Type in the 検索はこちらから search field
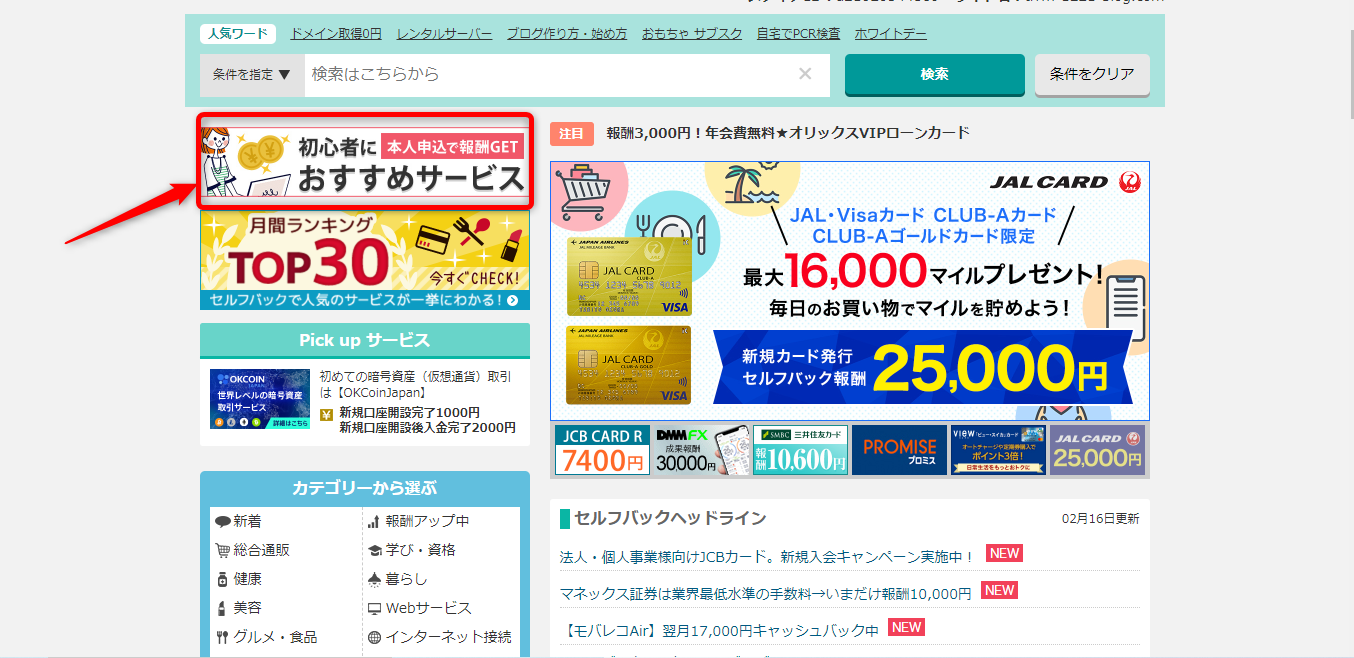The width and height of the screenshot is (1354, 658). click(x=550, y=75)
